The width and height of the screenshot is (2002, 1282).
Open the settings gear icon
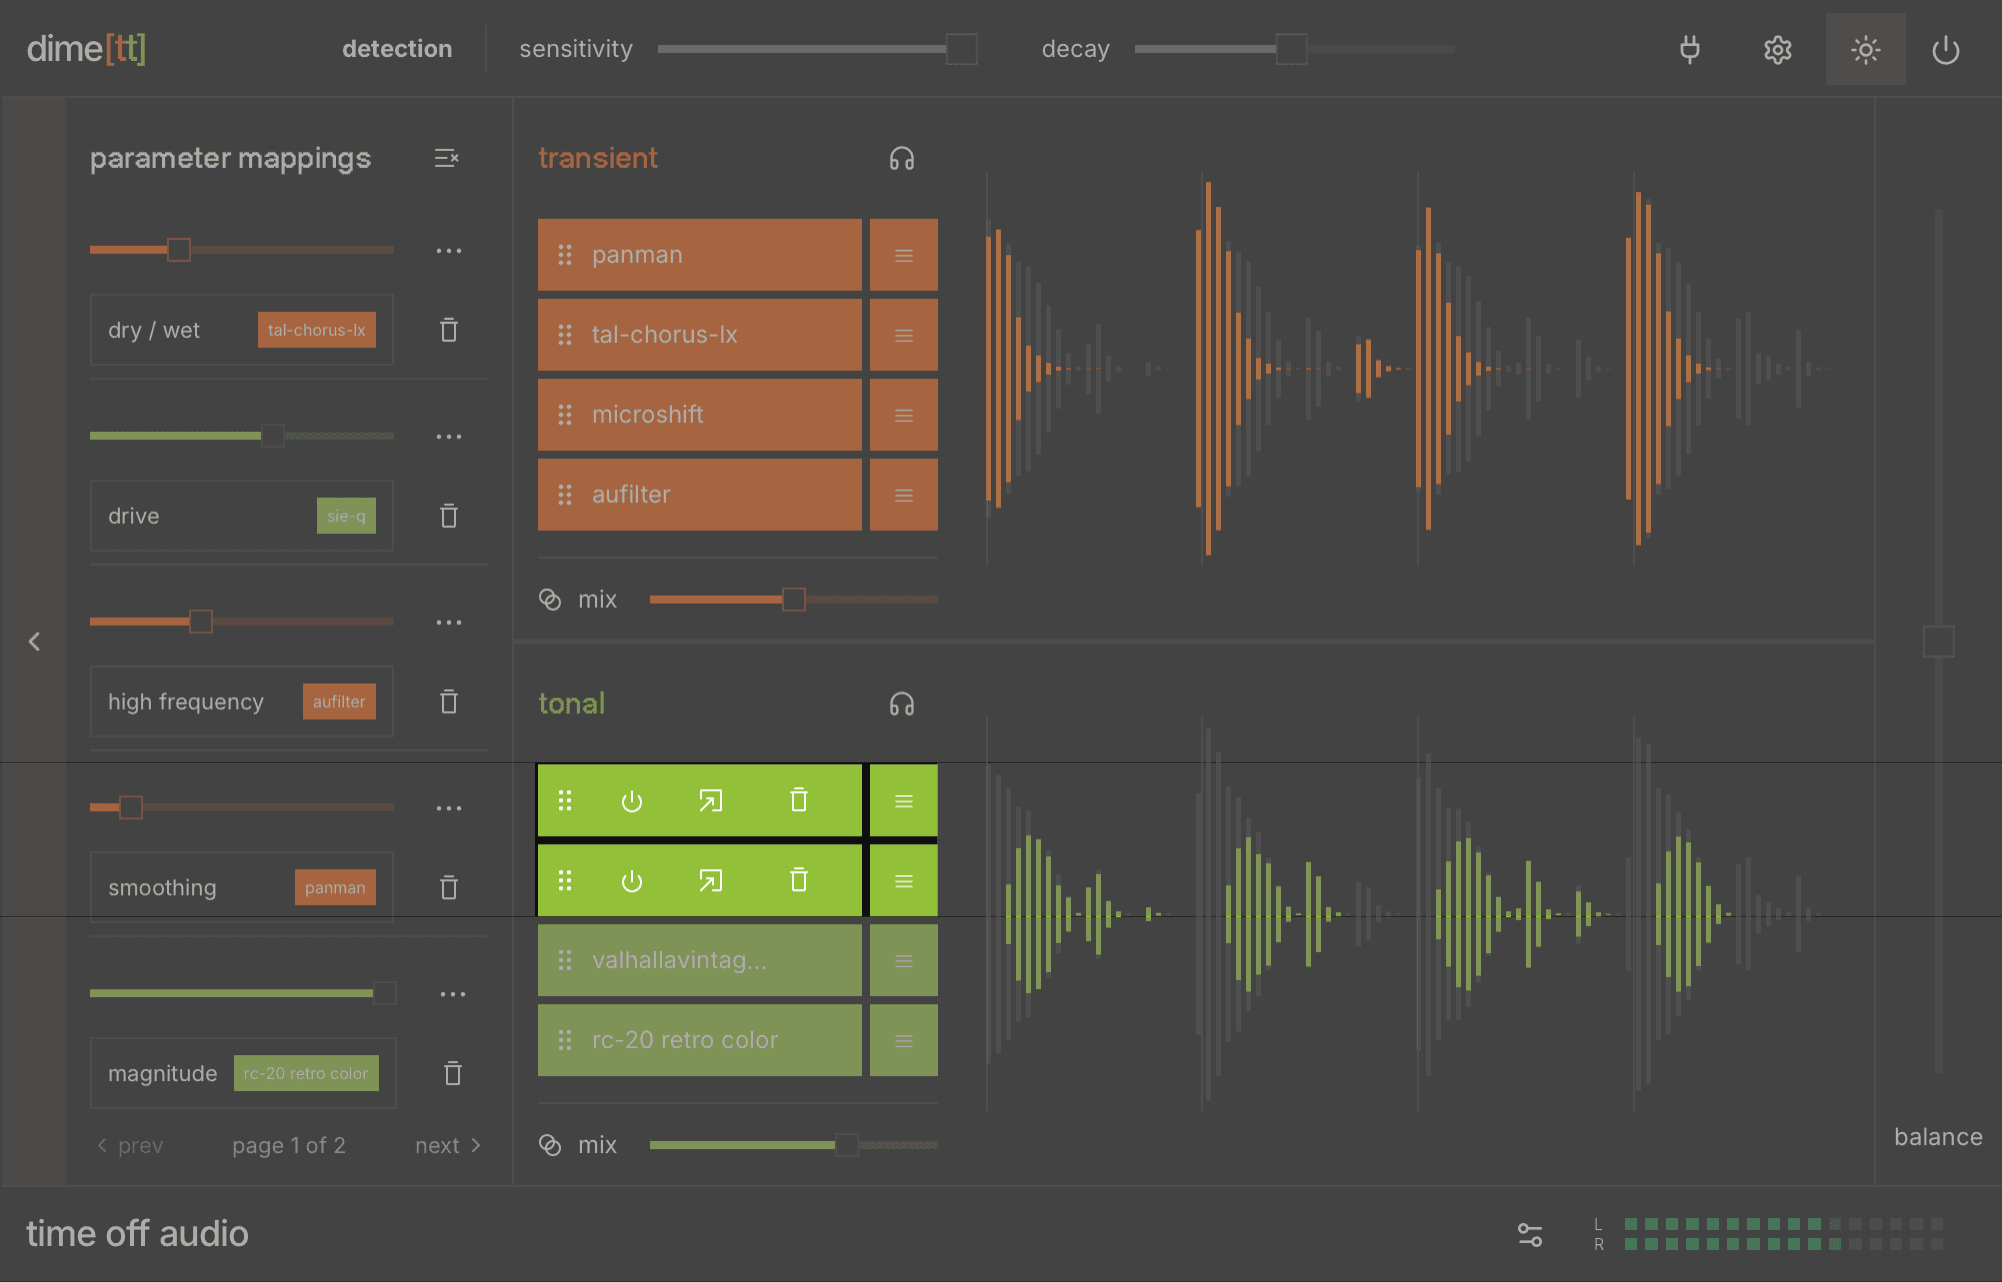click(x=1777, y=49)
